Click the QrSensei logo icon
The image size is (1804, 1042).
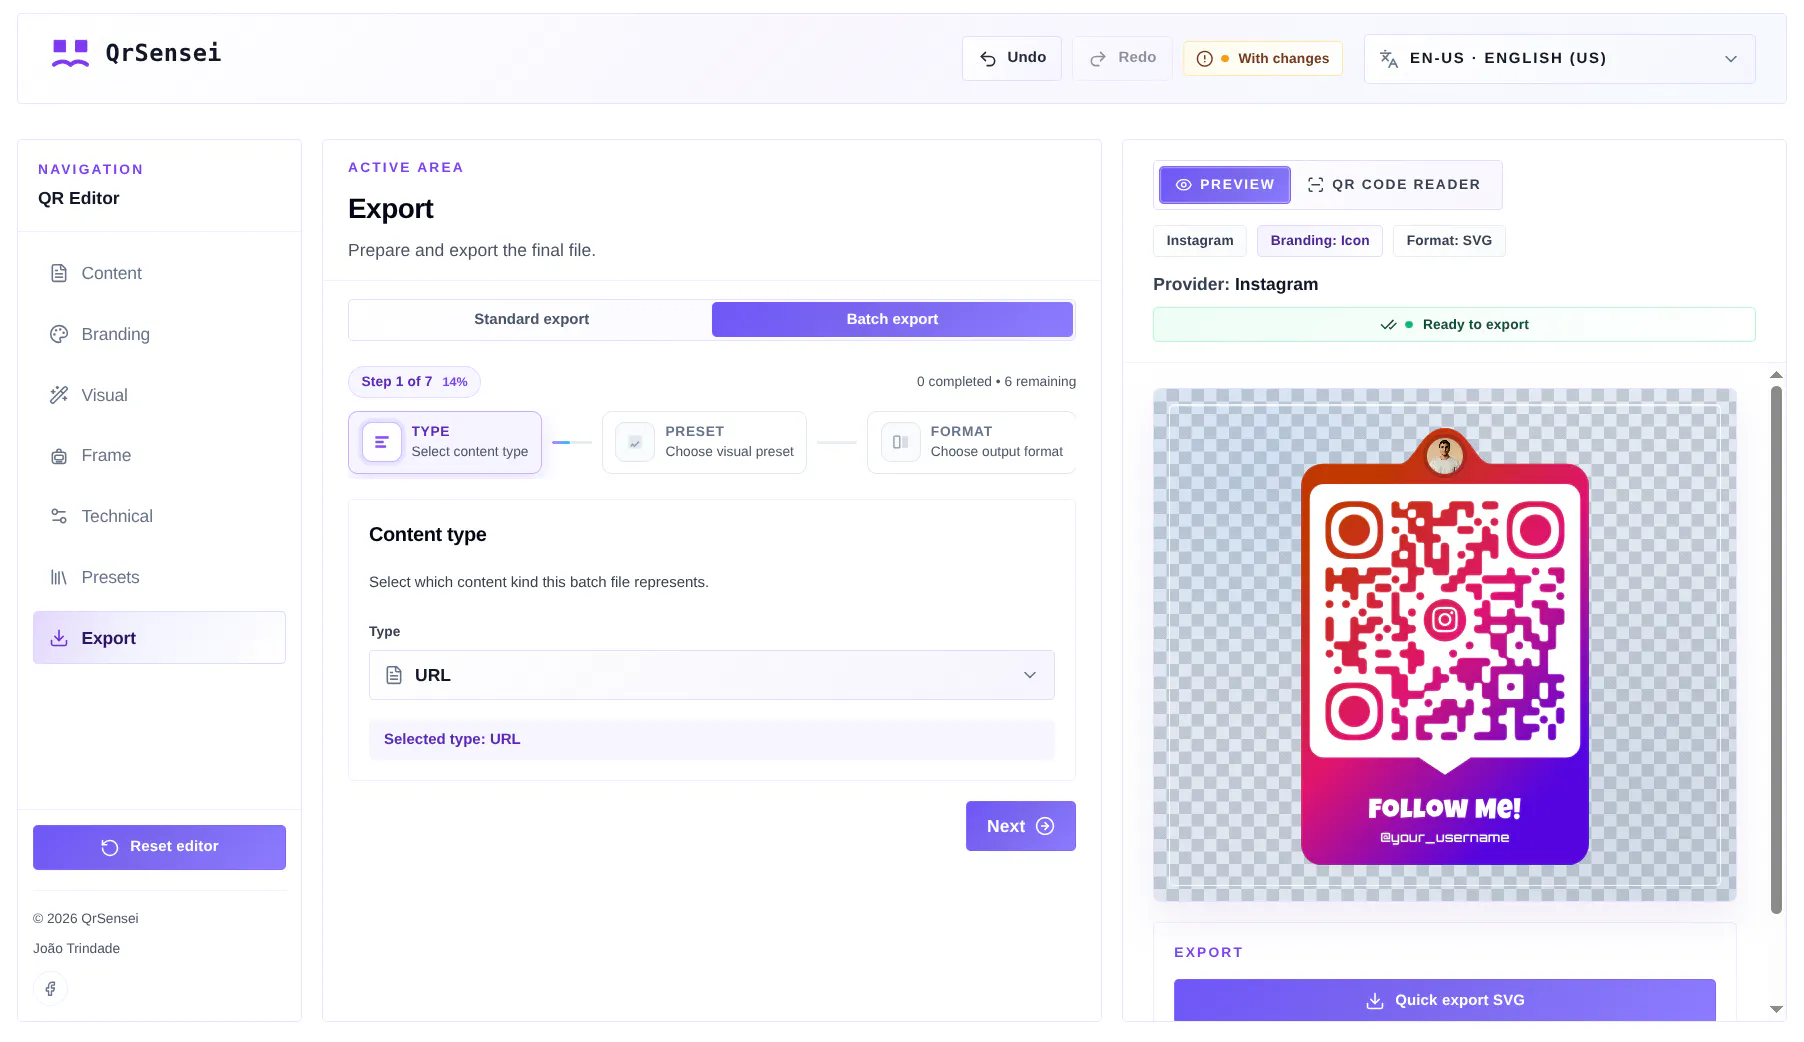point(70,53)
